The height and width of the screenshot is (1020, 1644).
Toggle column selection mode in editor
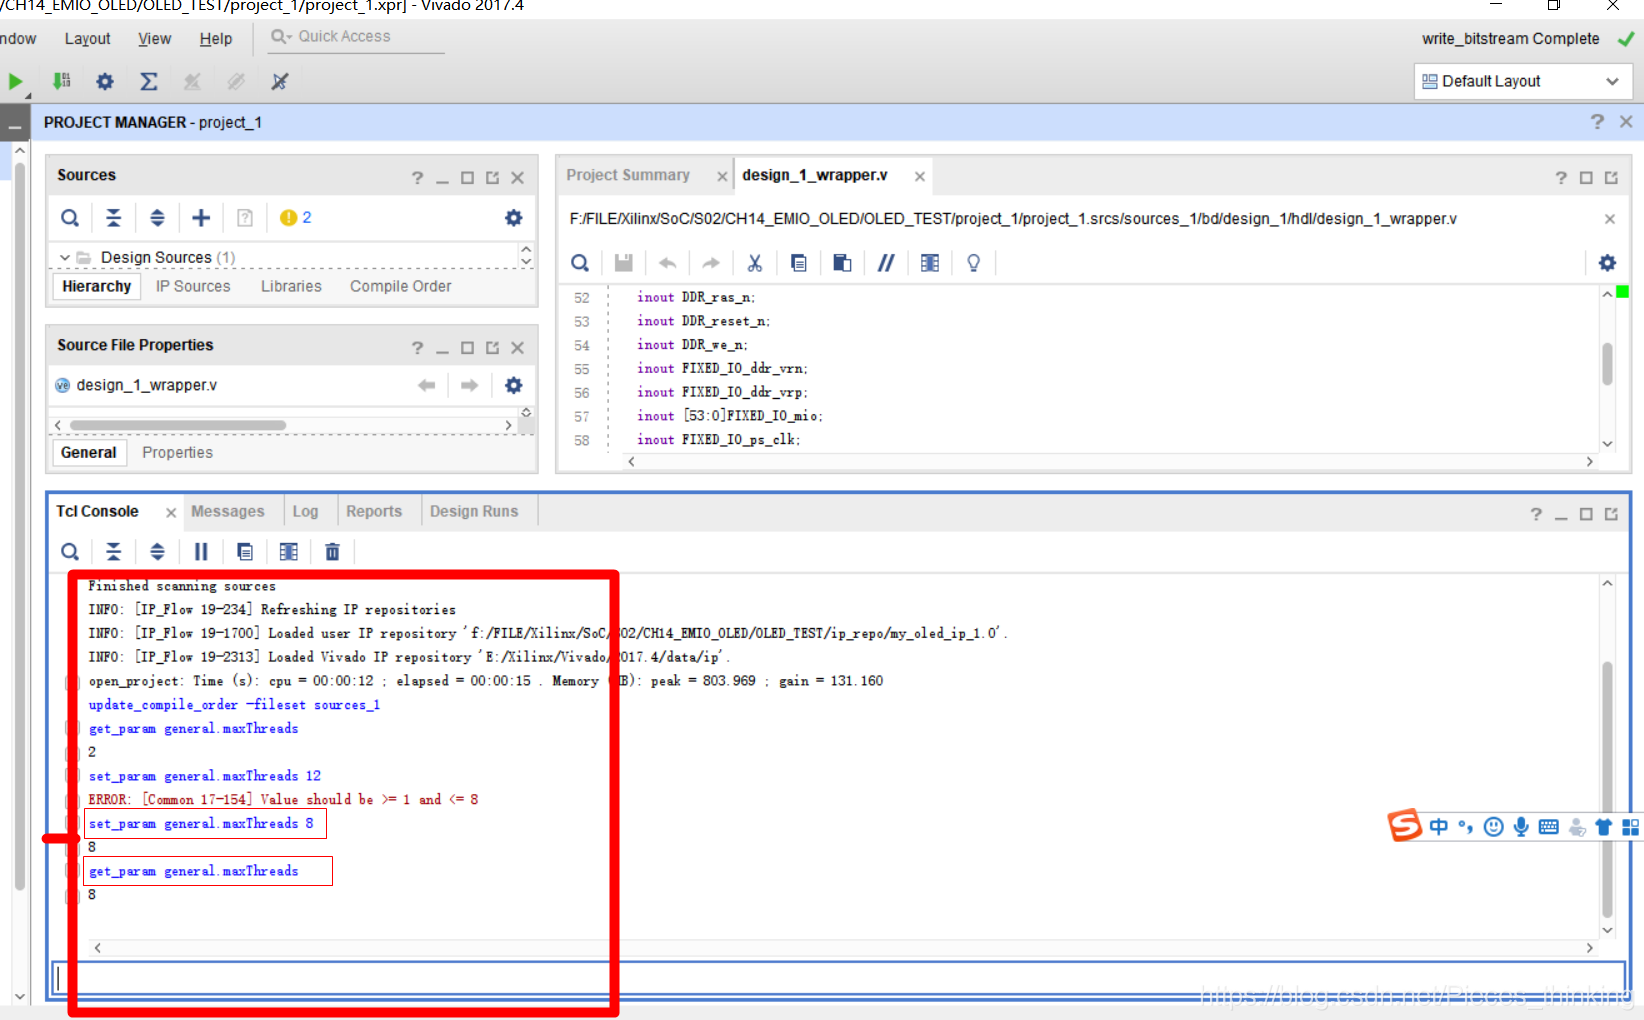point(930,263)
